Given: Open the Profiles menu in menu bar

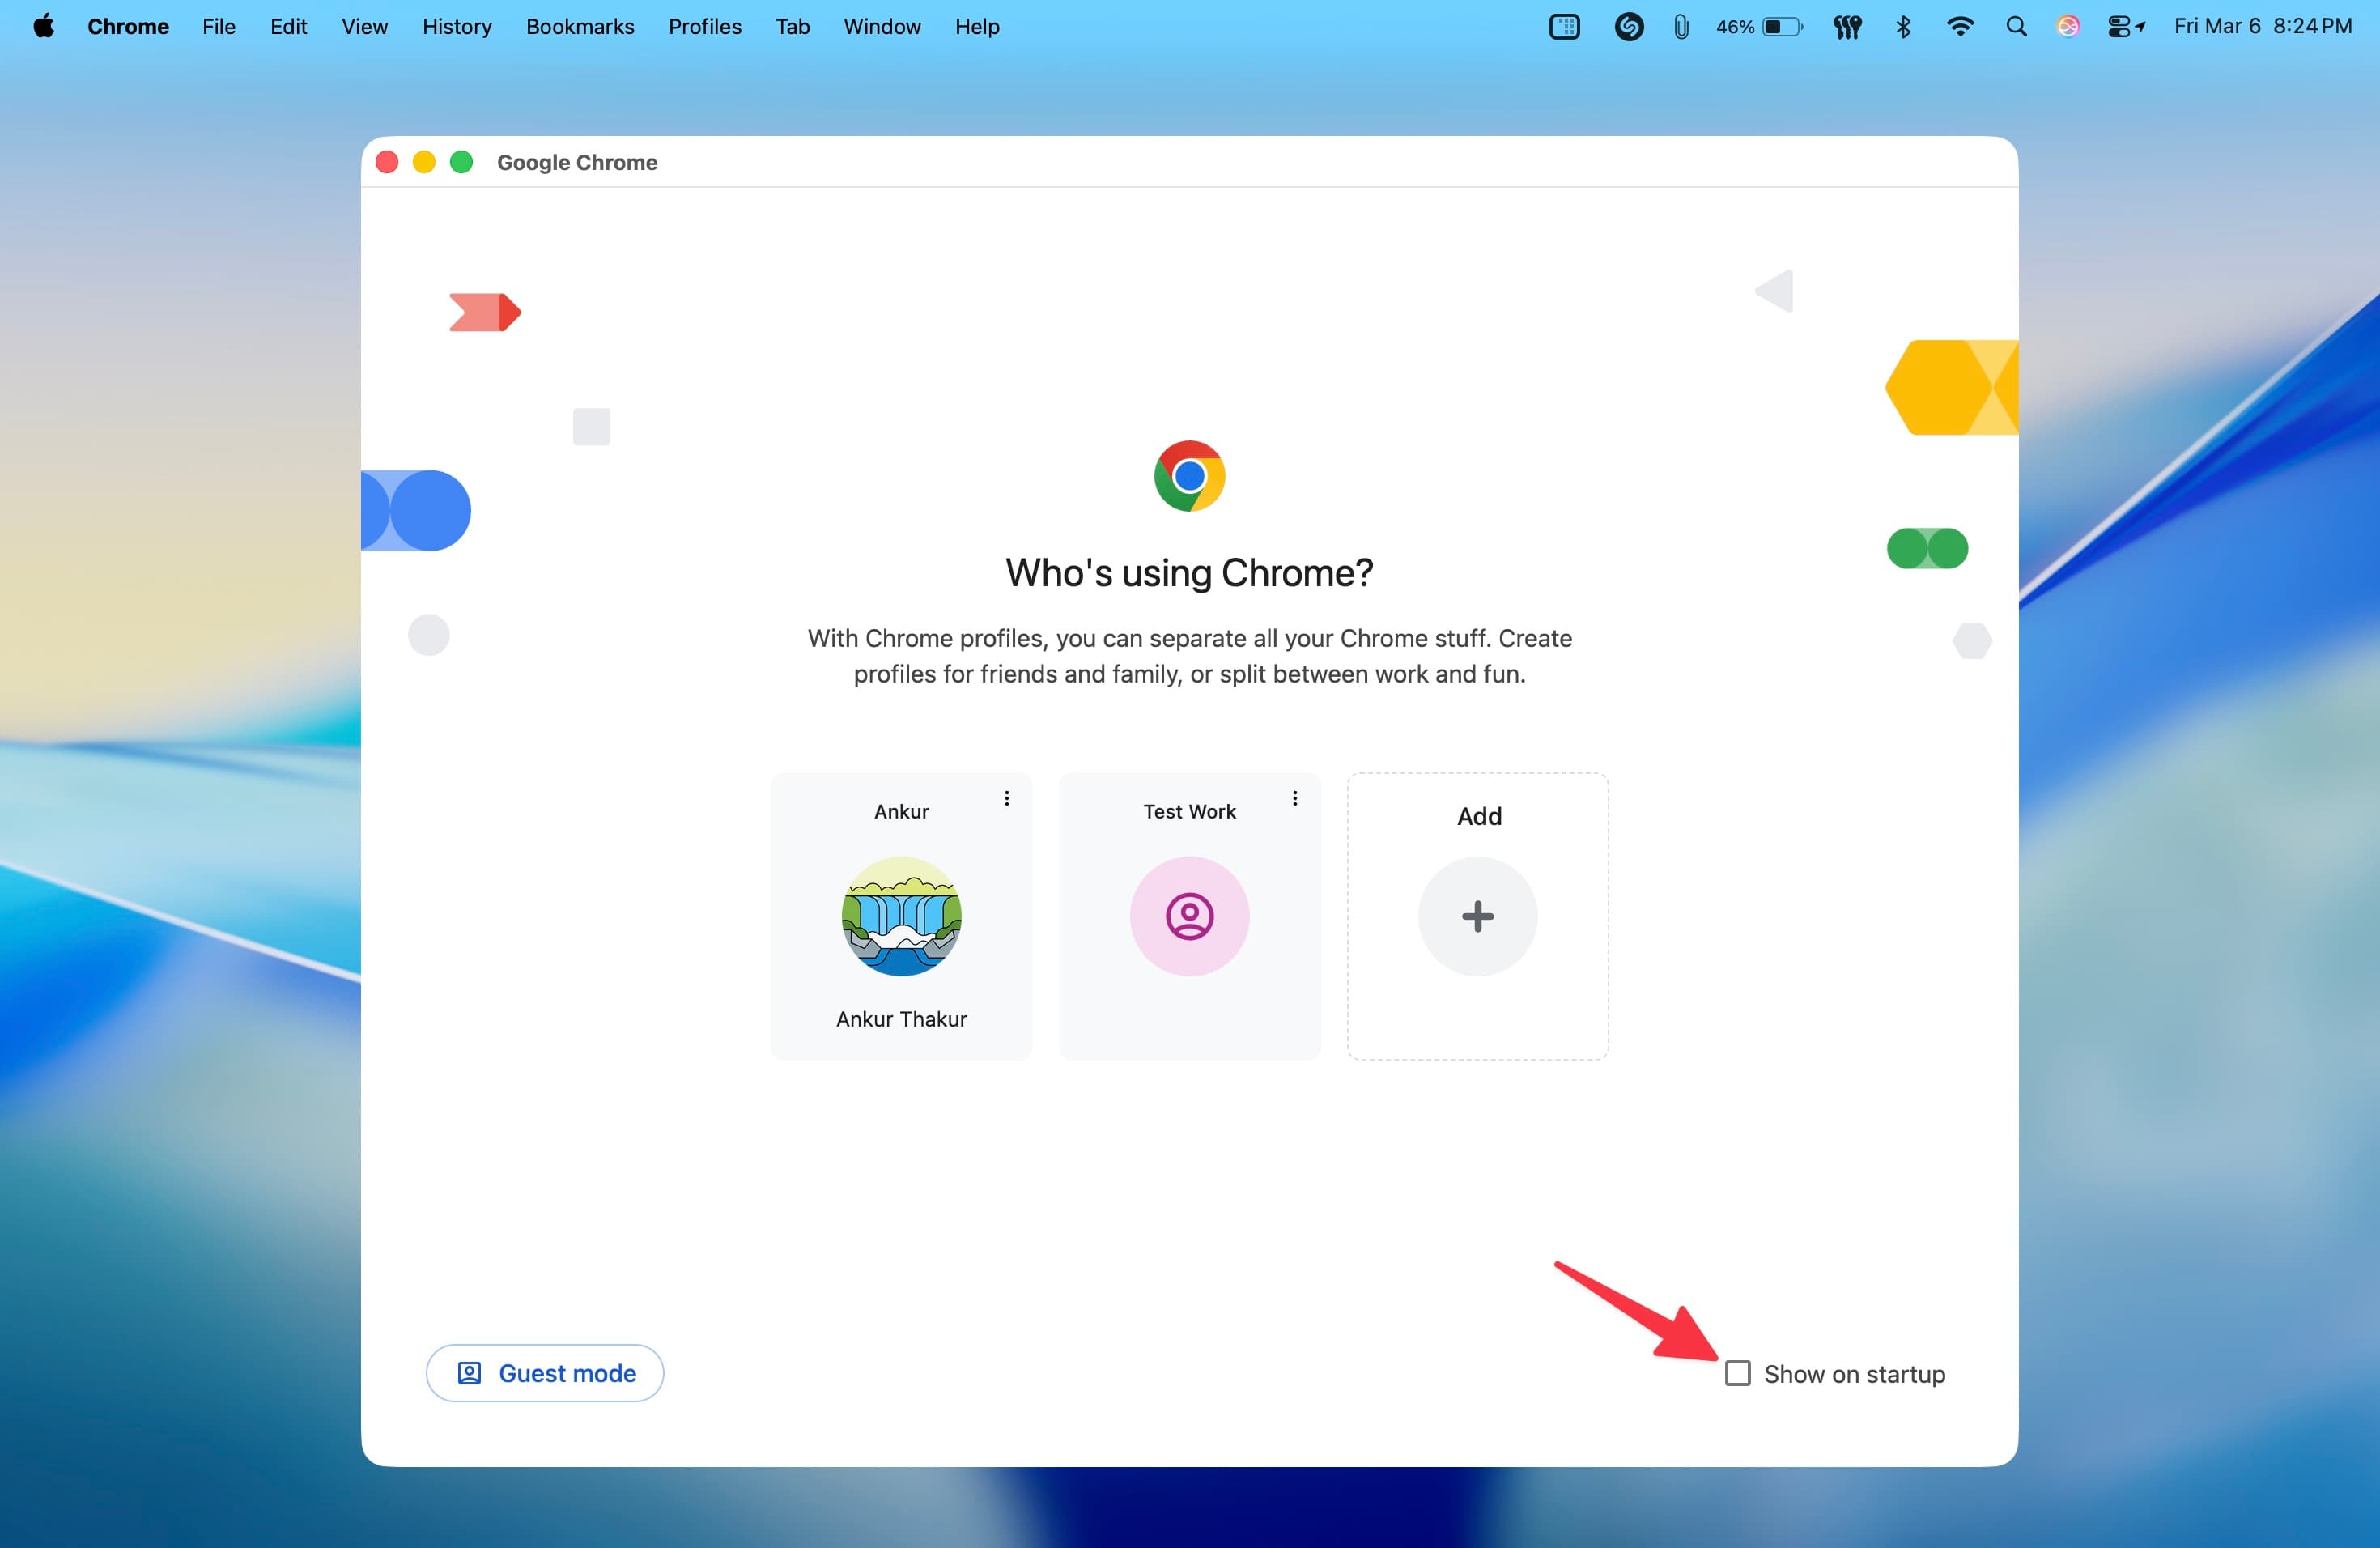Looking at the screenshot, I should pos(704,27).
